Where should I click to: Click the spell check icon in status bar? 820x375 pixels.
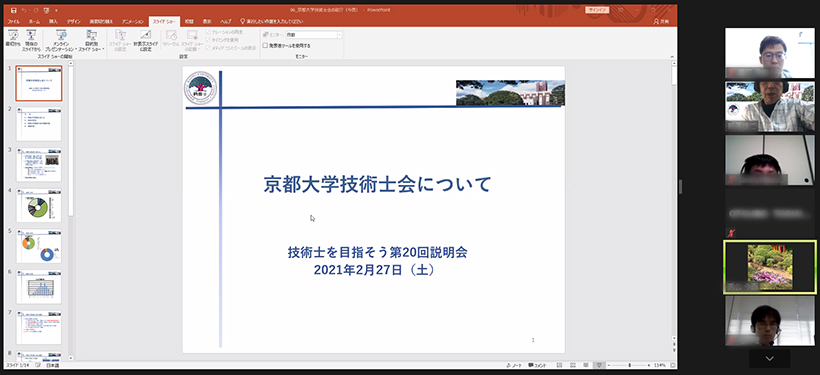pos(38,365)
